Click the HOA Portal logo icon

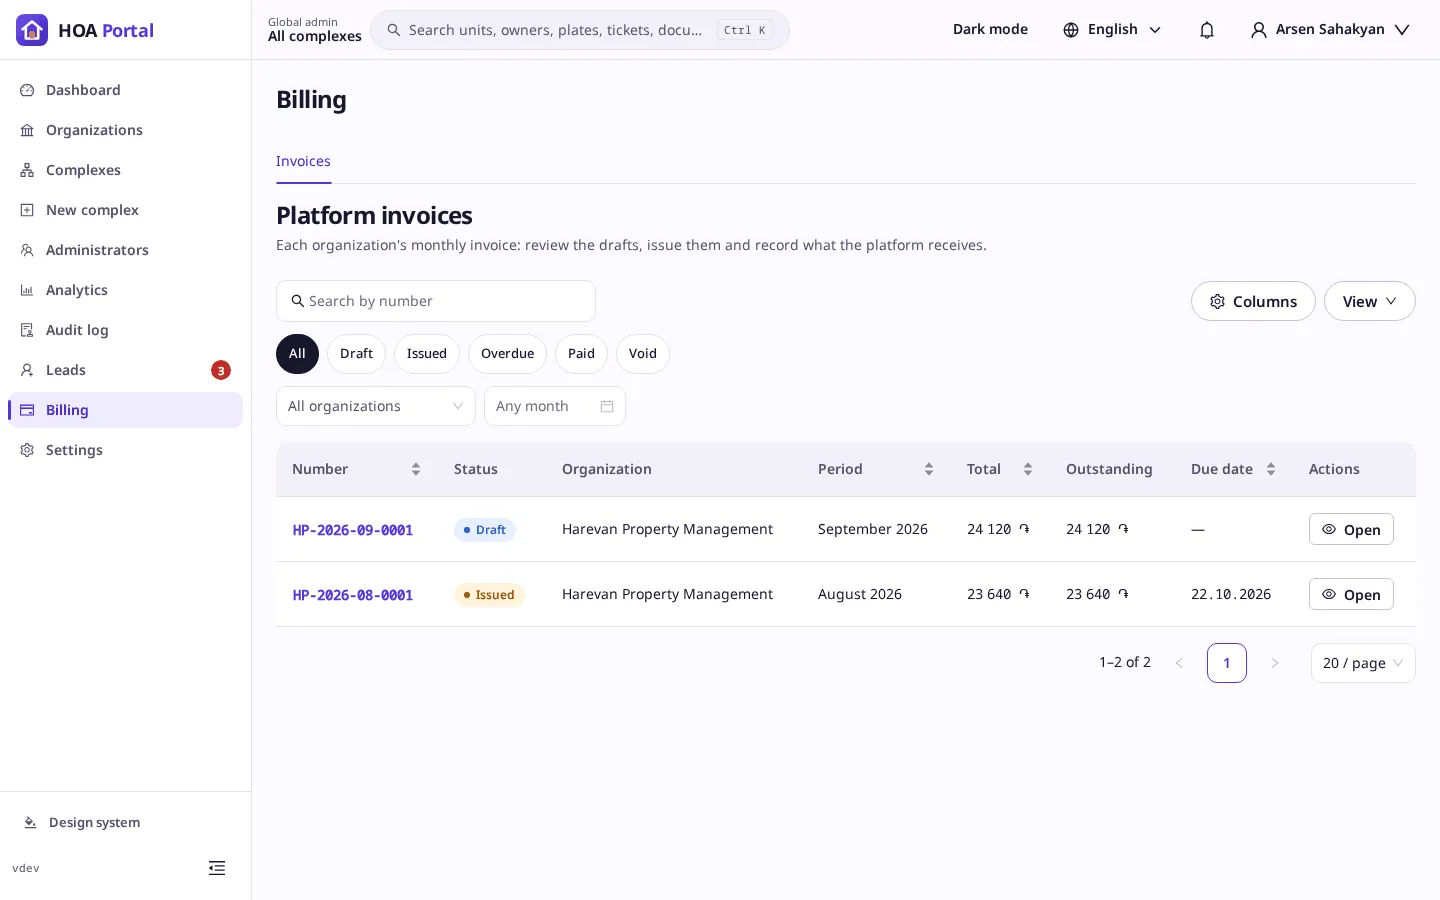(x=32, y=30)
